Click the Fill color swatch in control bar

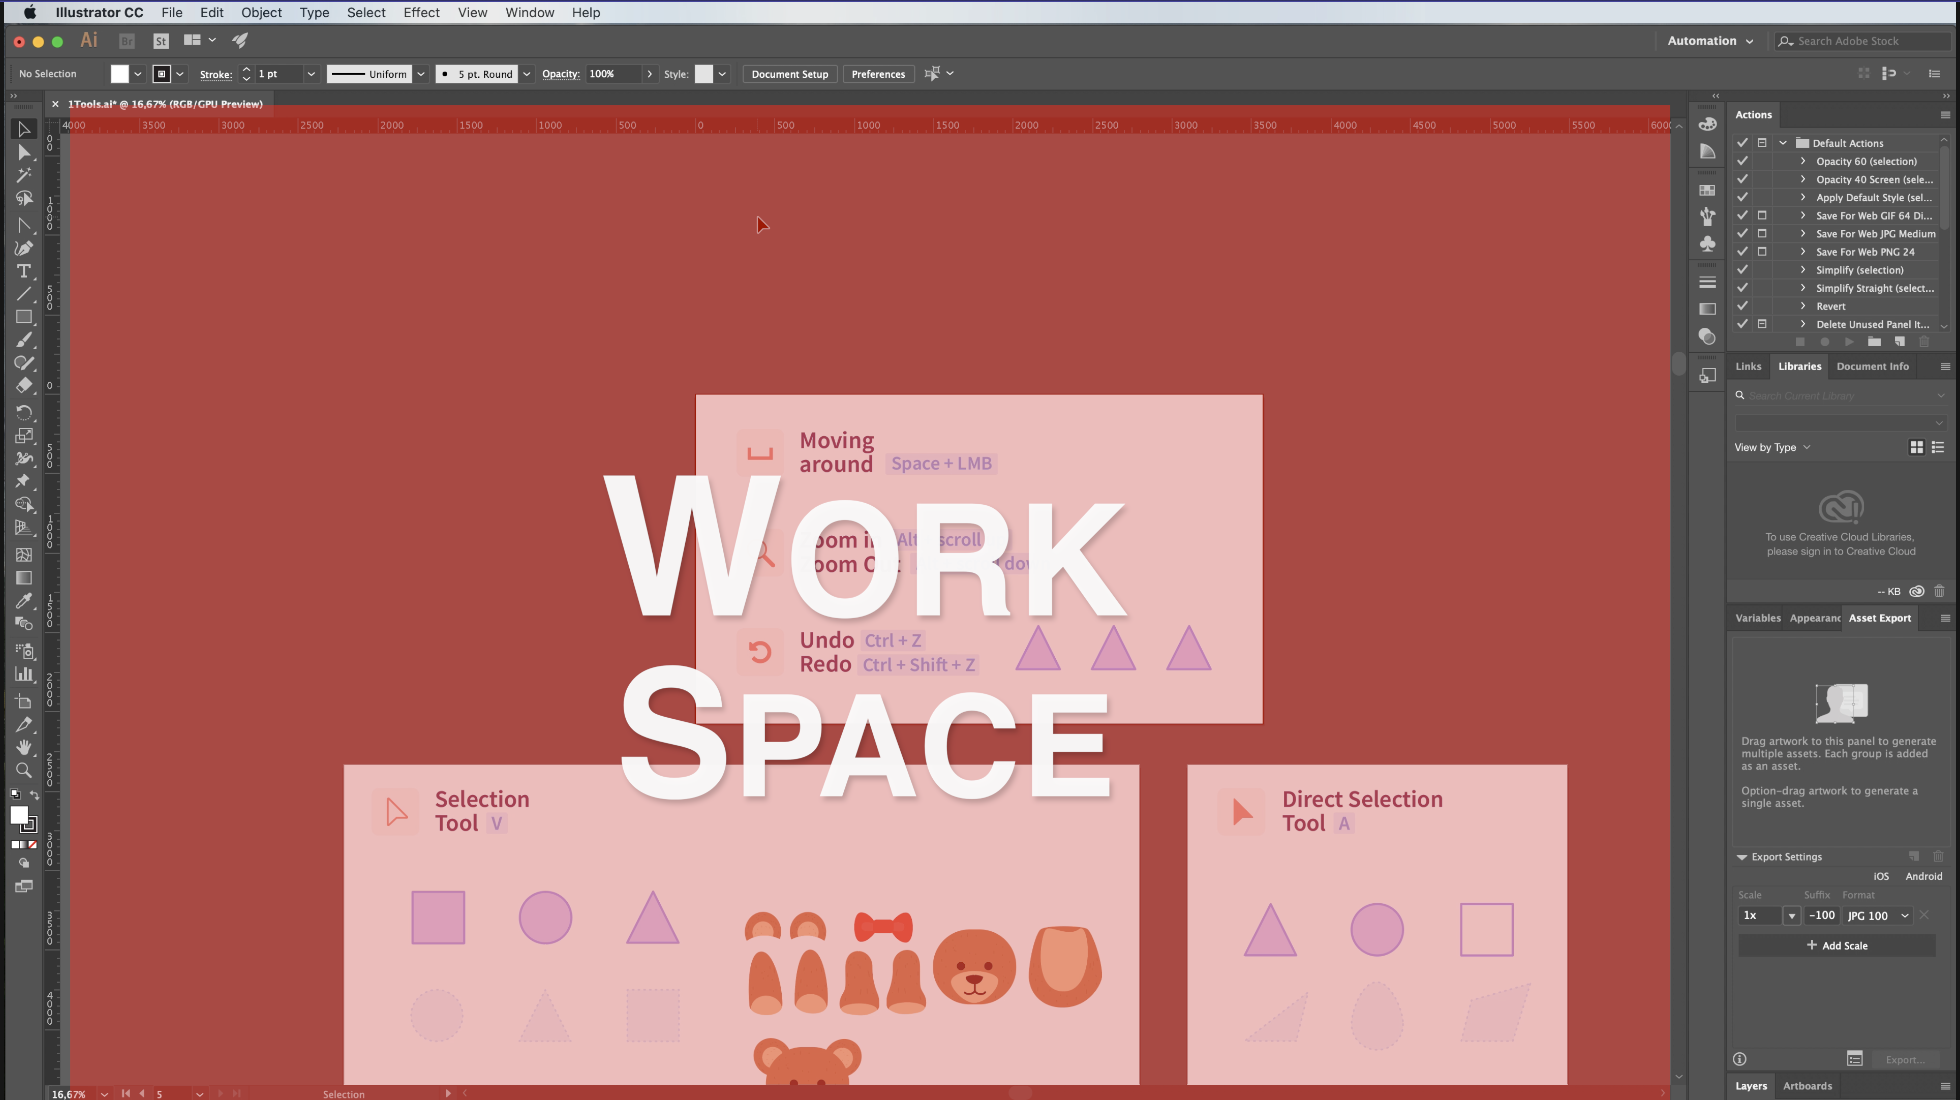tap(119, 74)
